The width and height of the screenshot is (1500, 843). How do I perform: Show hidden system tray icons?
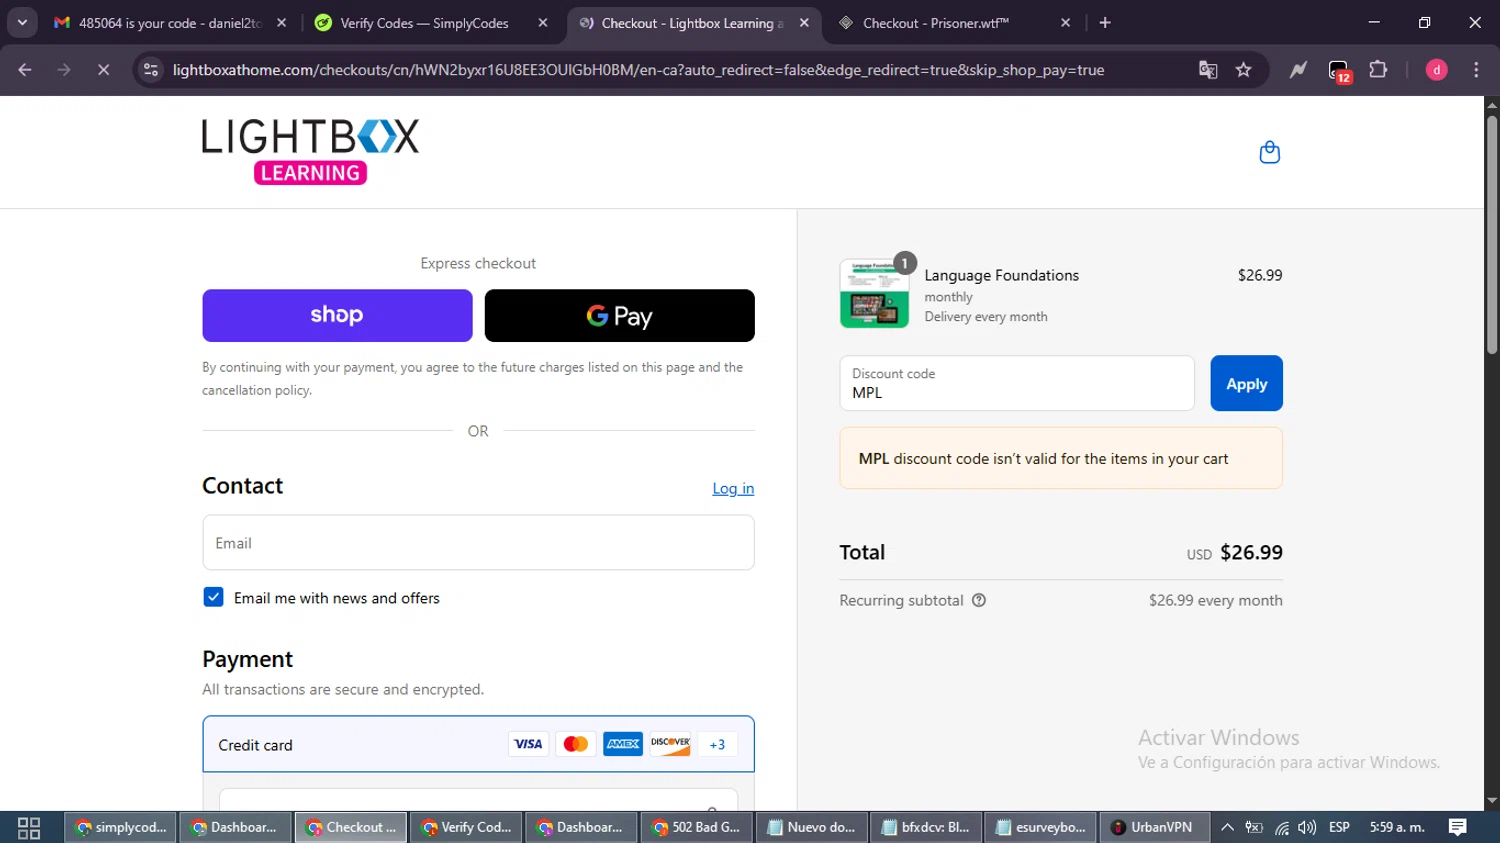pyautogui.click(x=1227, y=827)
